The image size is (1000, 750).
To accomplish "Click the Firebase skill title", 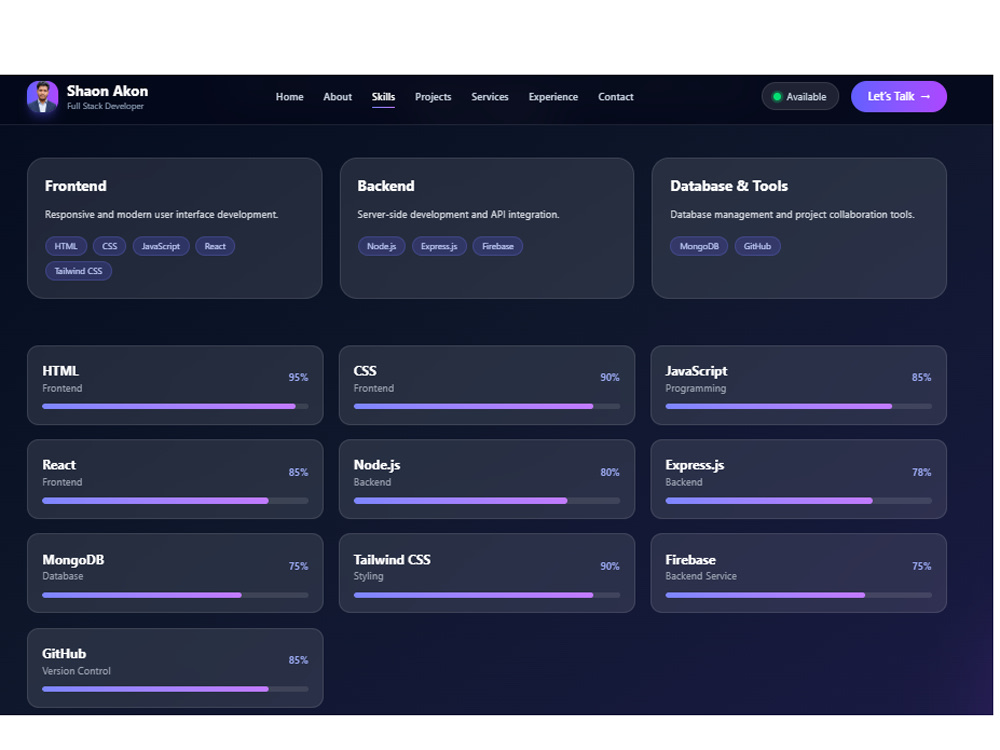I will (x=691, y=560).
